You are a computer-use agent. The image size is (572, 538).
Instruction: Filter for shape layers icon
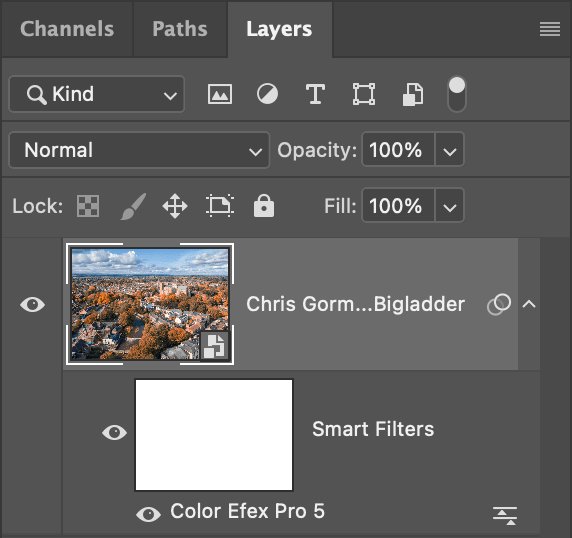click(x=364, y=94)
